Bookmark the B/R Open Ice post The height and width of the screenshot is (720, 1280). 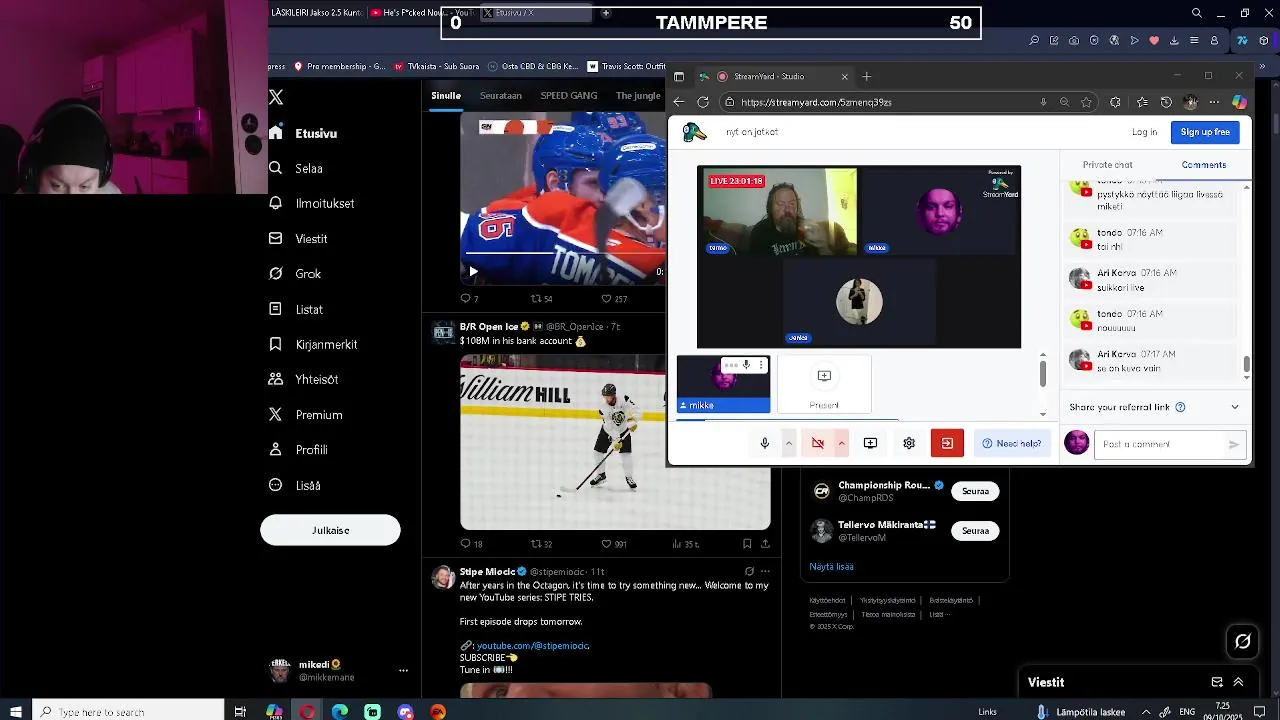[747, 544]
